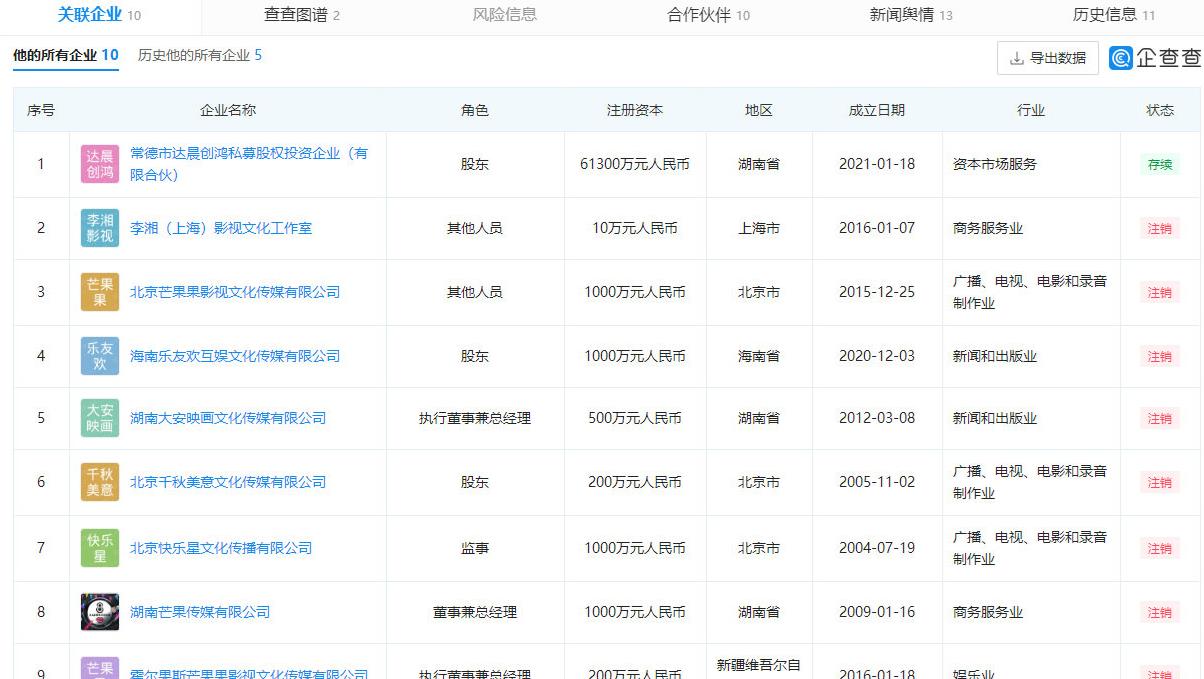Click the 2004-07-19 date cell
Screen dimensions: 1204x679
pos(877,548)
